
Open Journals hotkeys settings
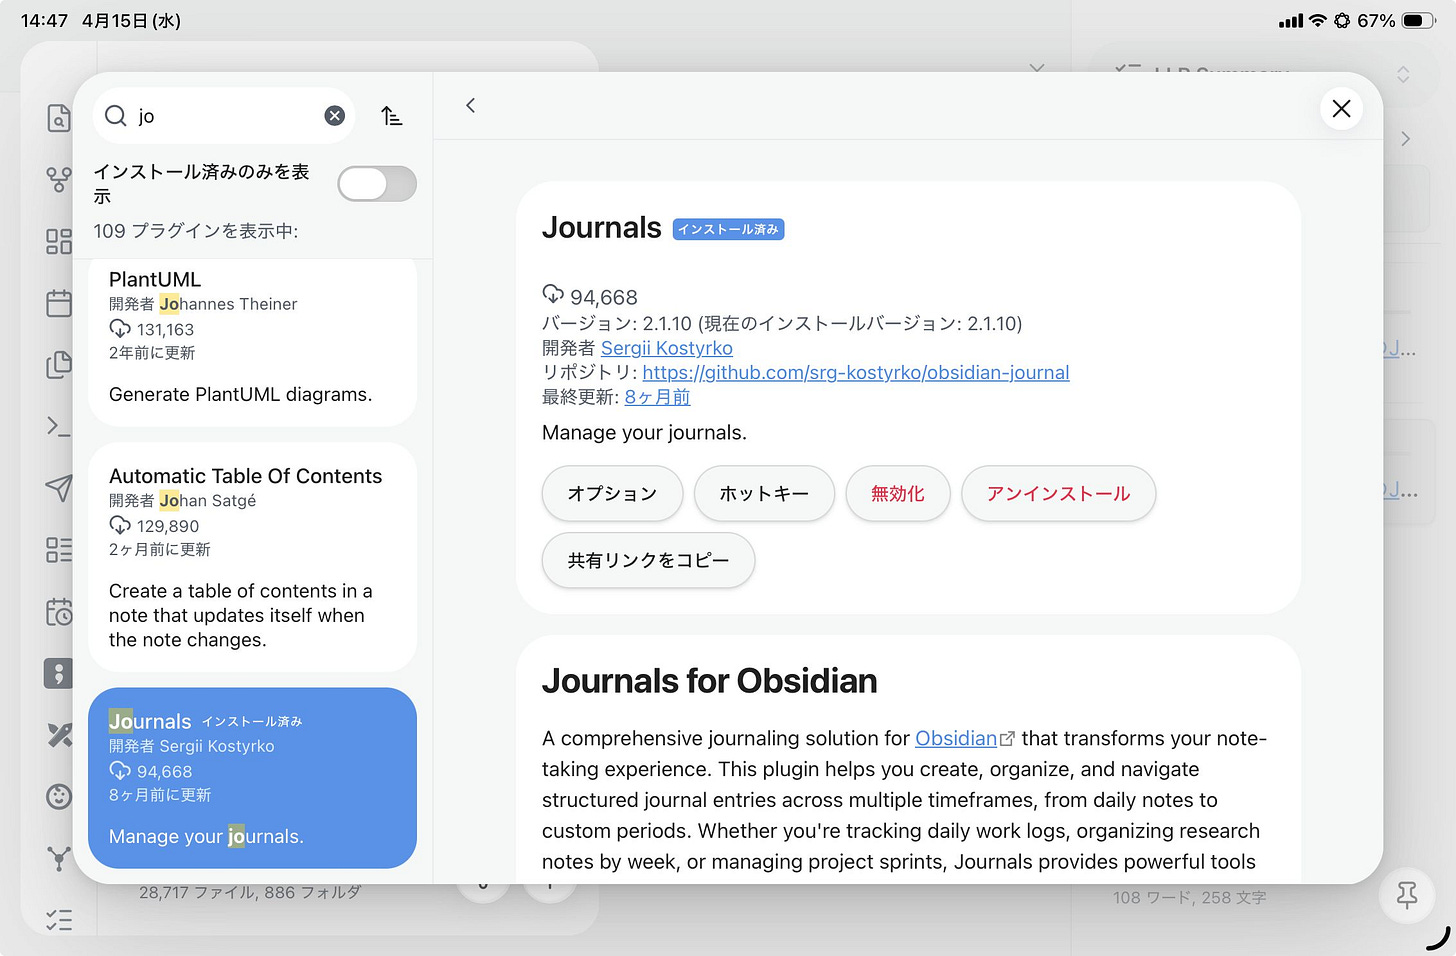tap(764, 494)
